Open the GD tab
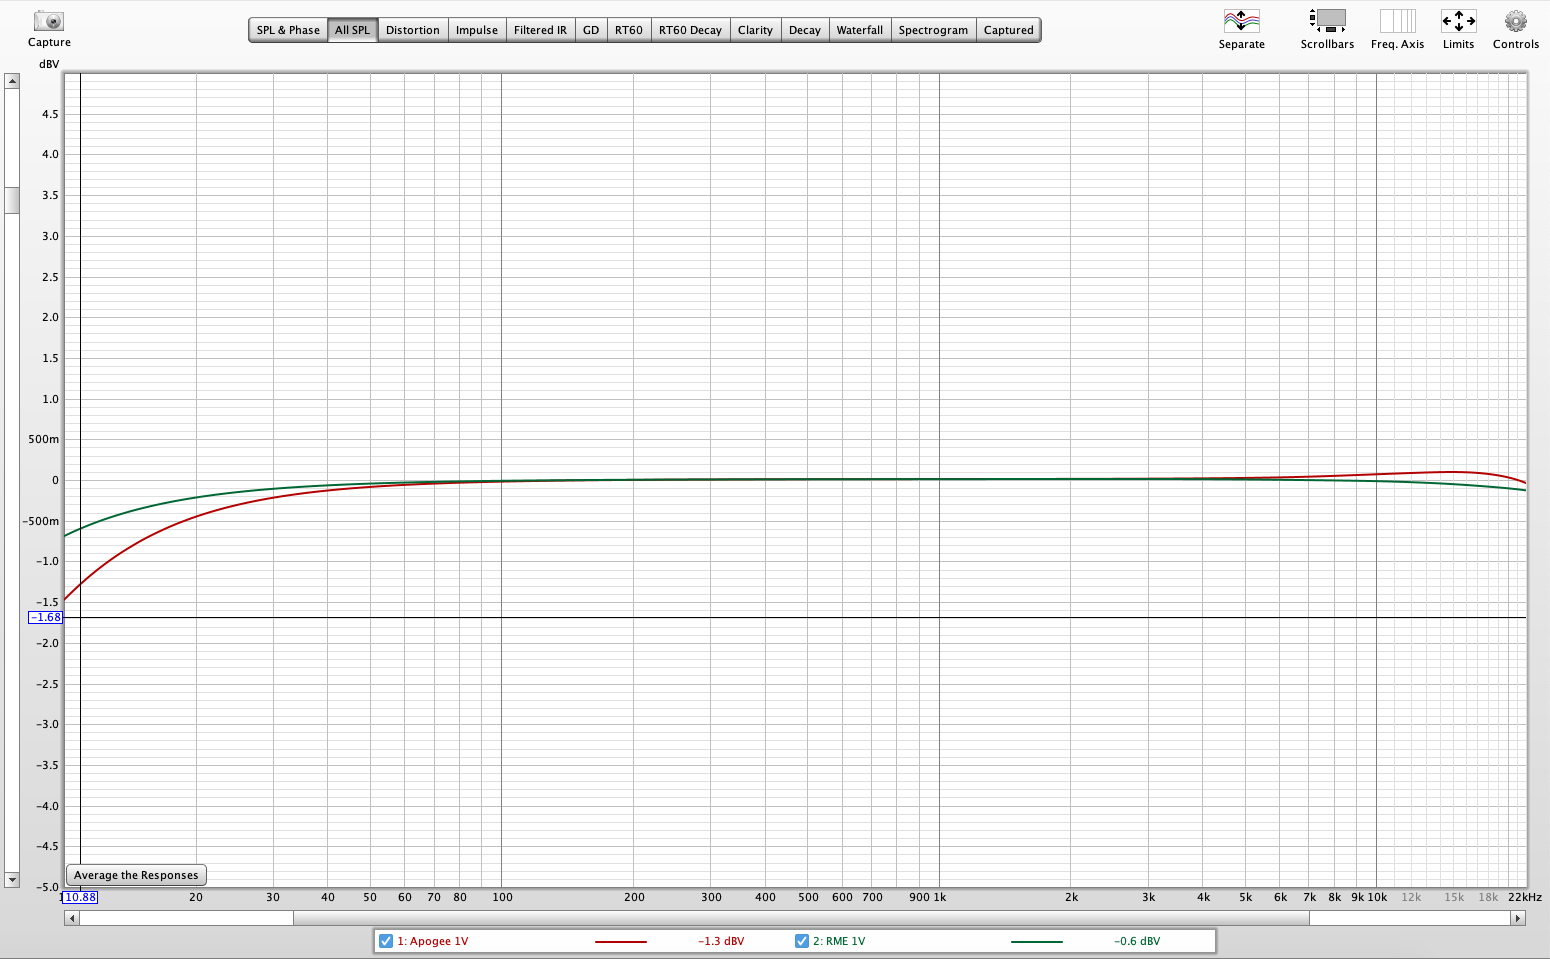Image resolution: width=1550 pixels, height=959 pixels. pyautogui.click(x=591, y=30)
